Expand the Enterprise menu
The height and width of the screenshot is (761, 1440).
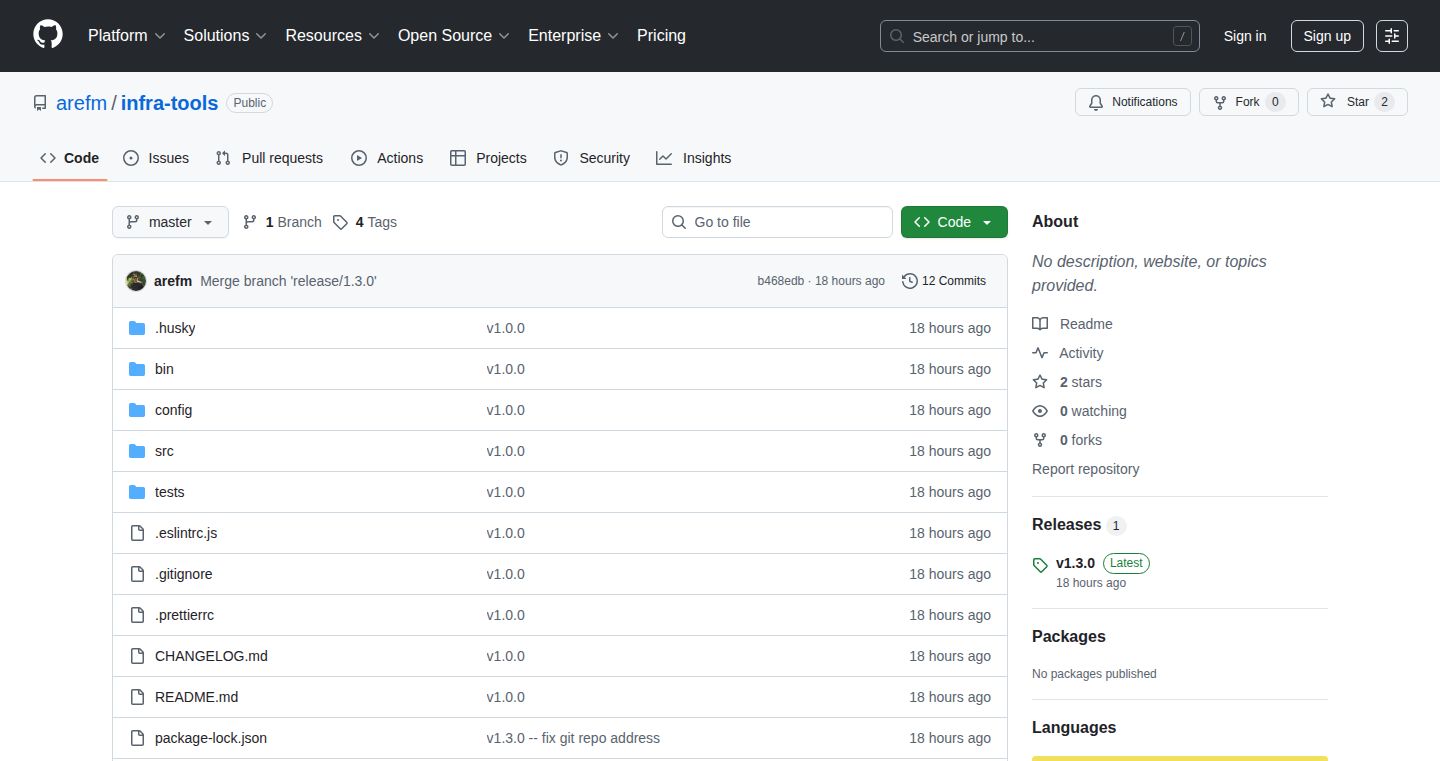574,35
